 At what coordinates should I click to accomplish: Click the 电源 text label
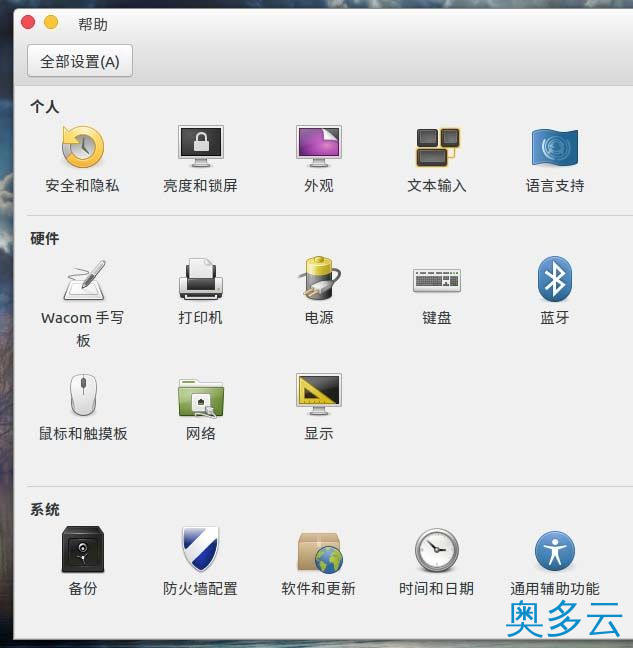pyautogui.click(x=319, y=318)
